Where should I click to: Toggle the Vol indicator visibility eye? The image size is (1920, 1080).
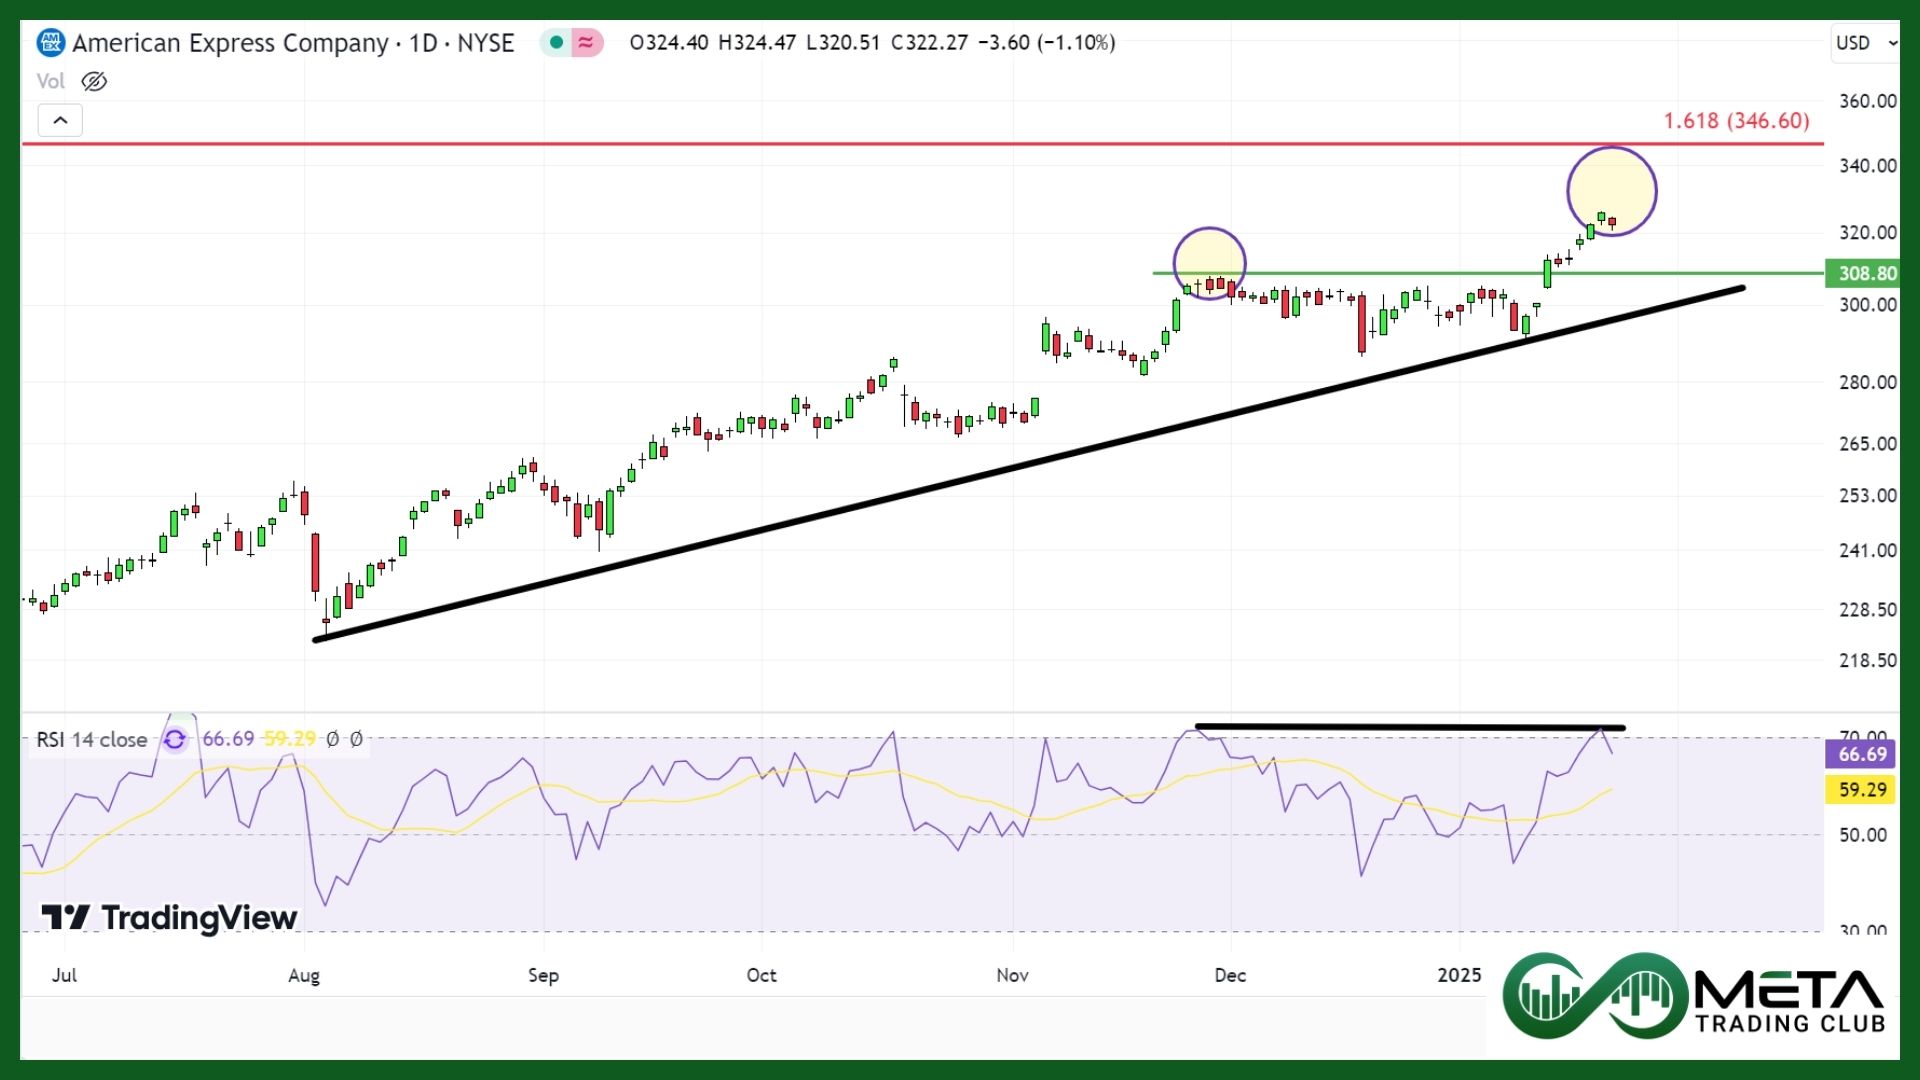[94, 81]
